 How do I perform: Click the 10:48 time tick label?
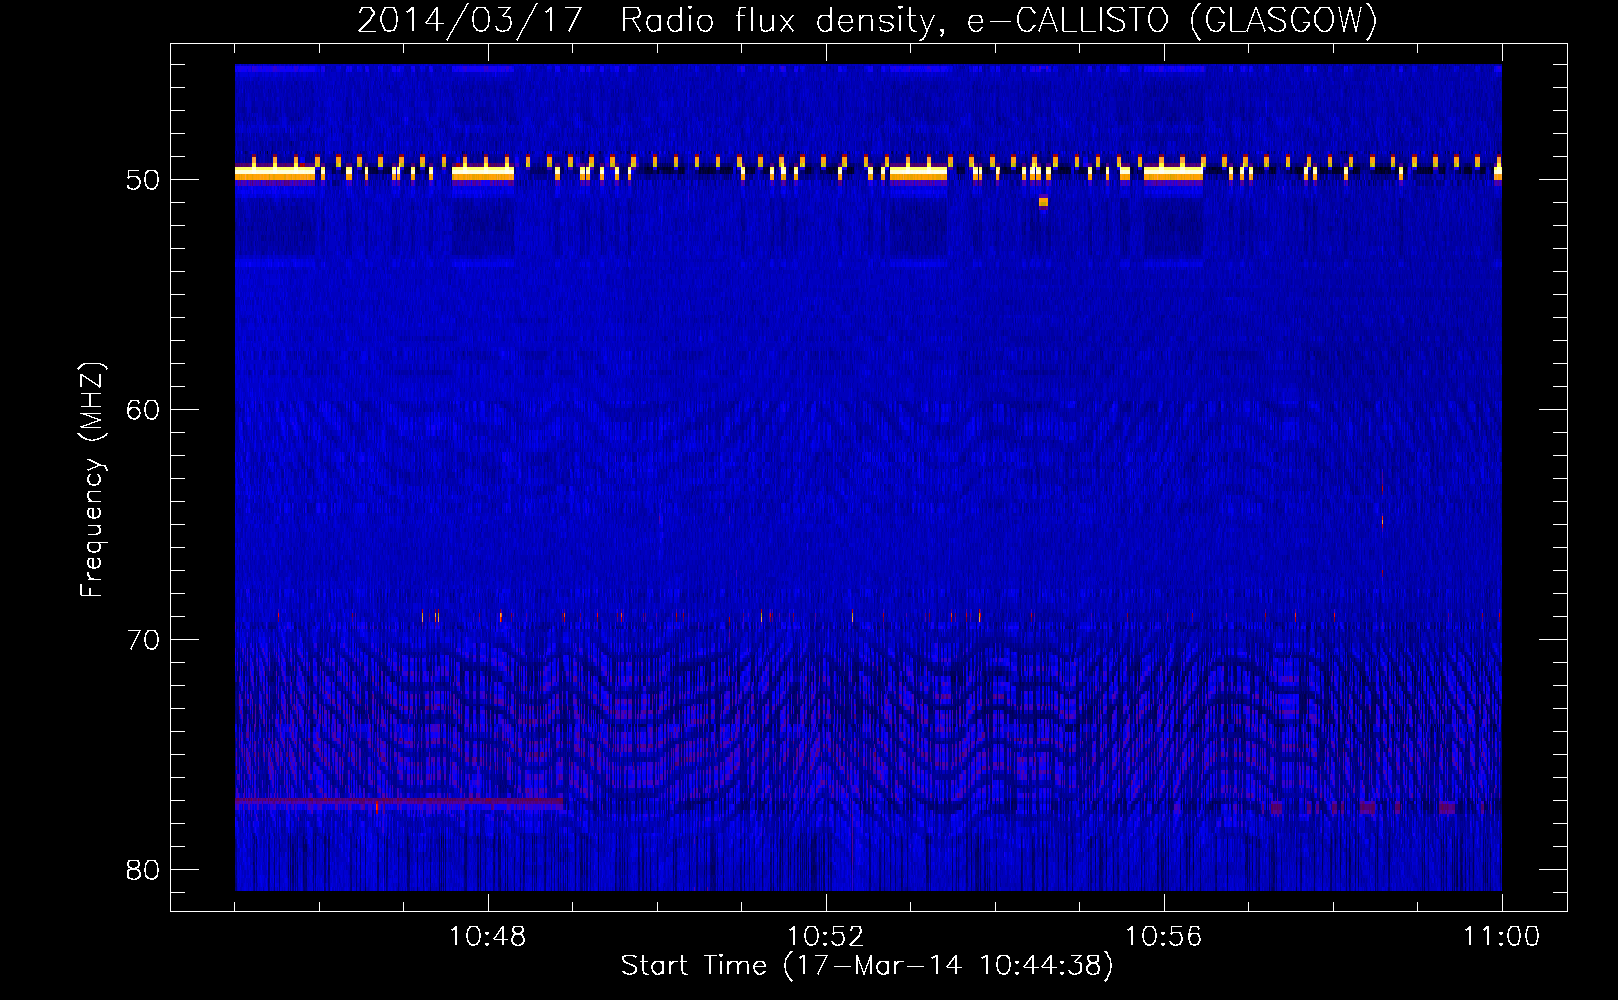(488, 936)
